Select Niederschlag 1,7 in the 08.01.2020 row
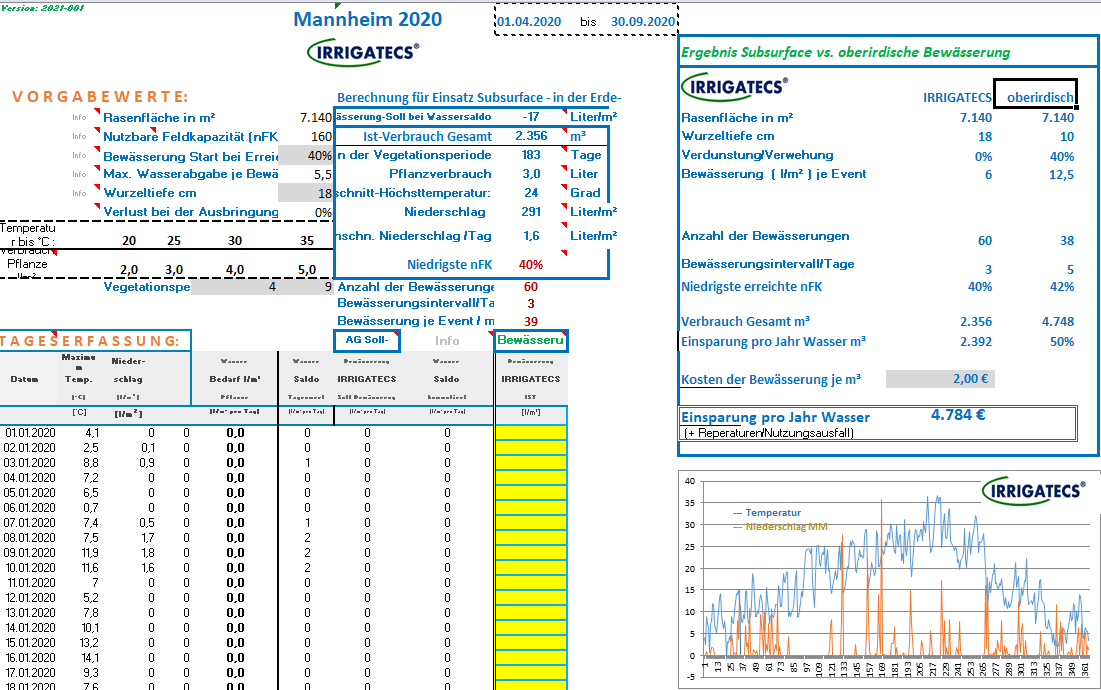 click(147, 538)
